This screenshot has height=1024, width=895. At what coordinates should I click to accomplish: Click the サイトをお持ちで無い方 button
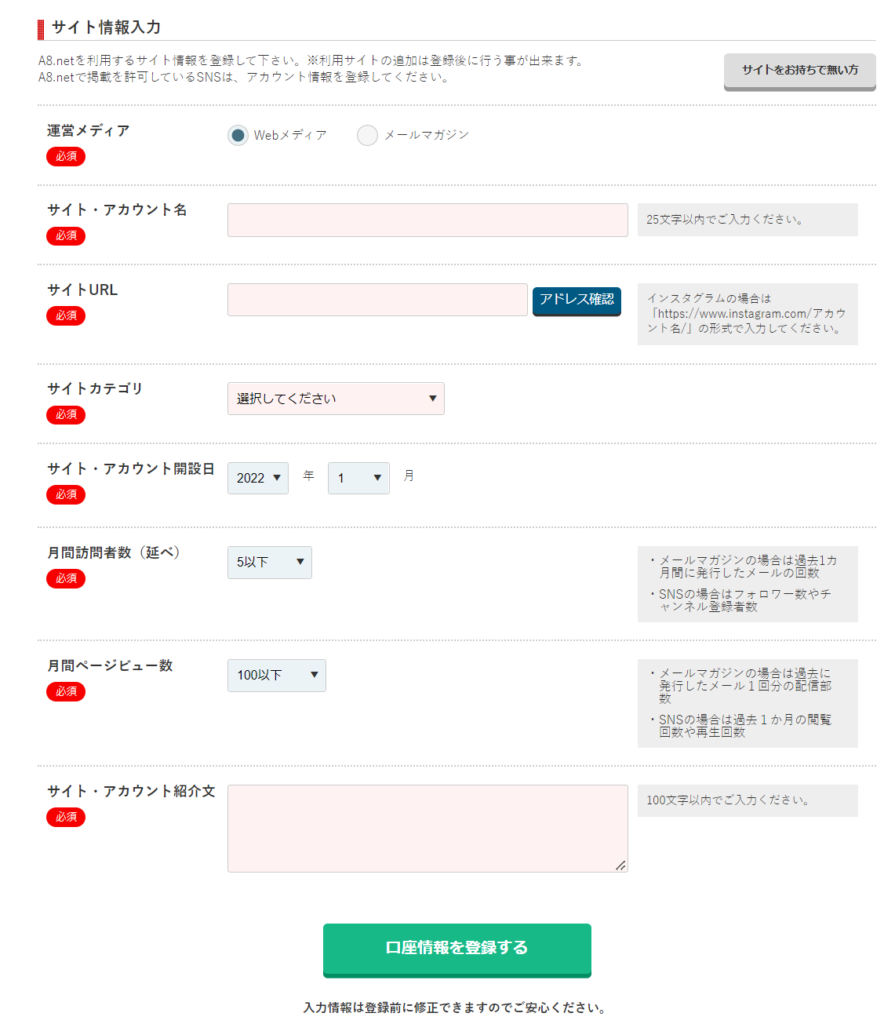800,72
